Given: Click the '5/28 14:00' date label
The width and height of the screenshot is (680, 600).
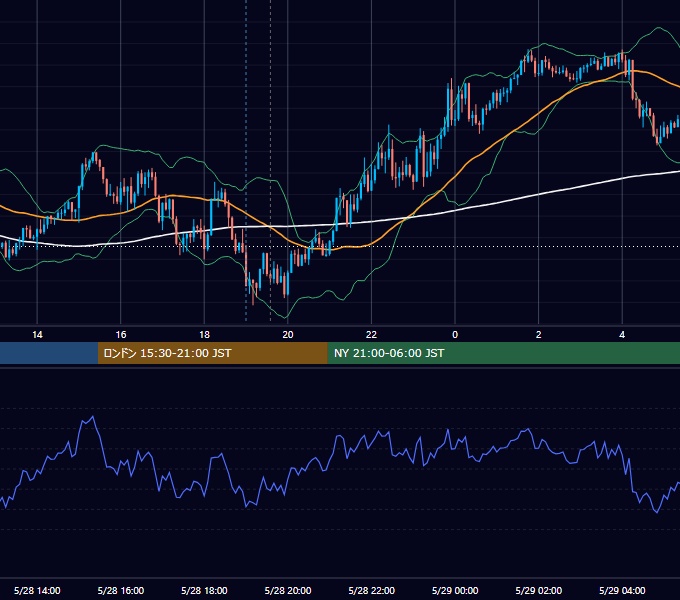Looking at the screenshot, I should (37, 590).
